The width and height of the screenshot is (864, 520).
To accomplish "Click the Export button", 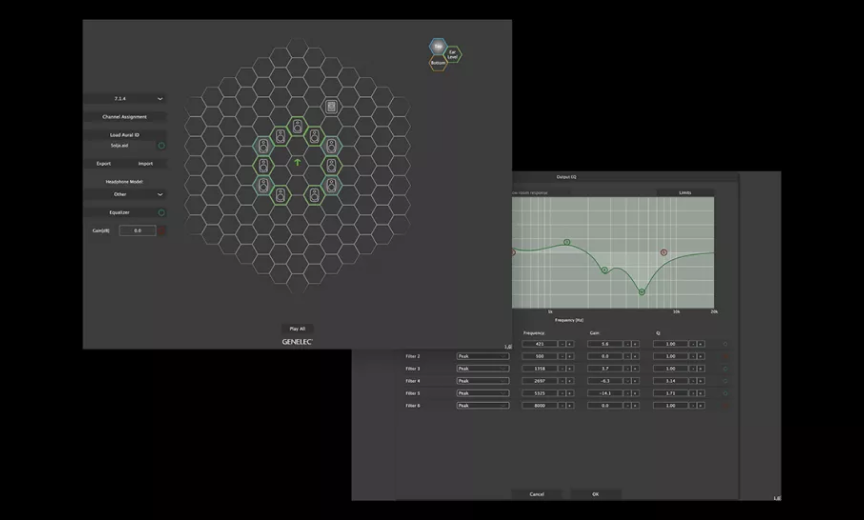I will [x=104, y=163].
